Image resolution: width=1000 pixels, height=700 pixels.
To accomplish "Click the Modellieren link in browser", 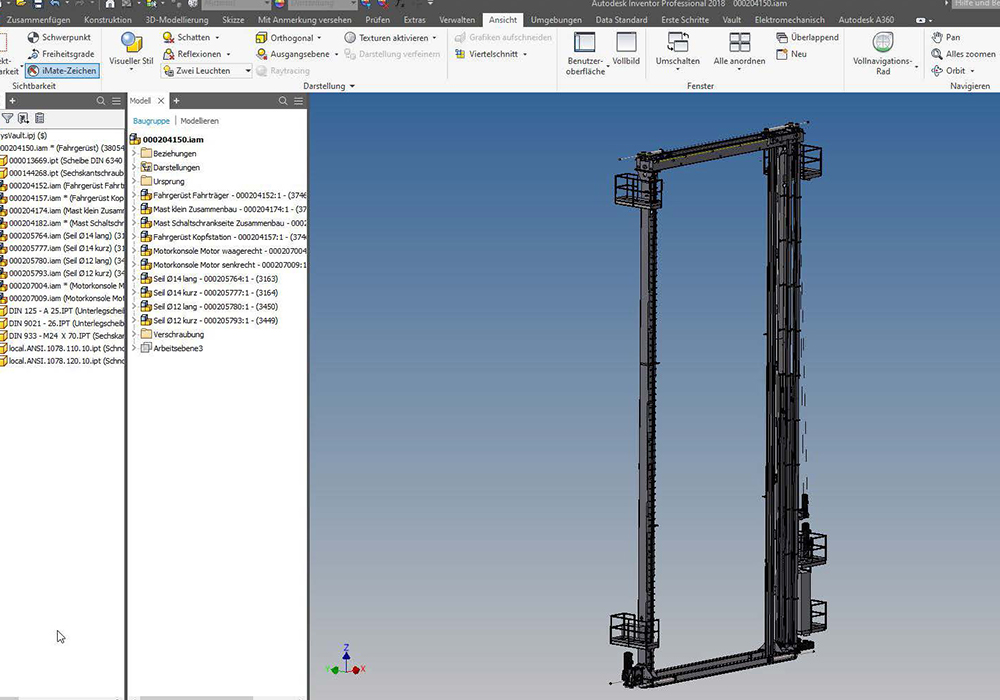I will (199, 120).
